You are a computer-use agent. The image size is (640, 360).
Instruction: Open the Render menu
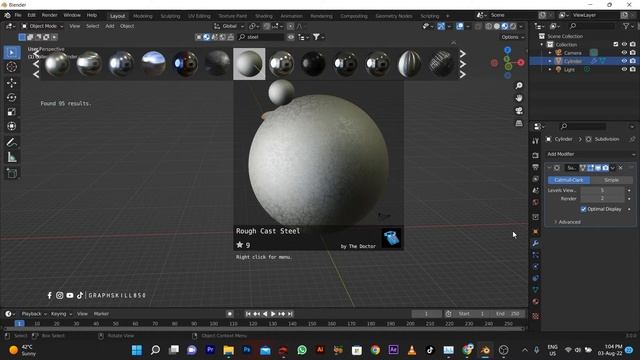(50, 15)
